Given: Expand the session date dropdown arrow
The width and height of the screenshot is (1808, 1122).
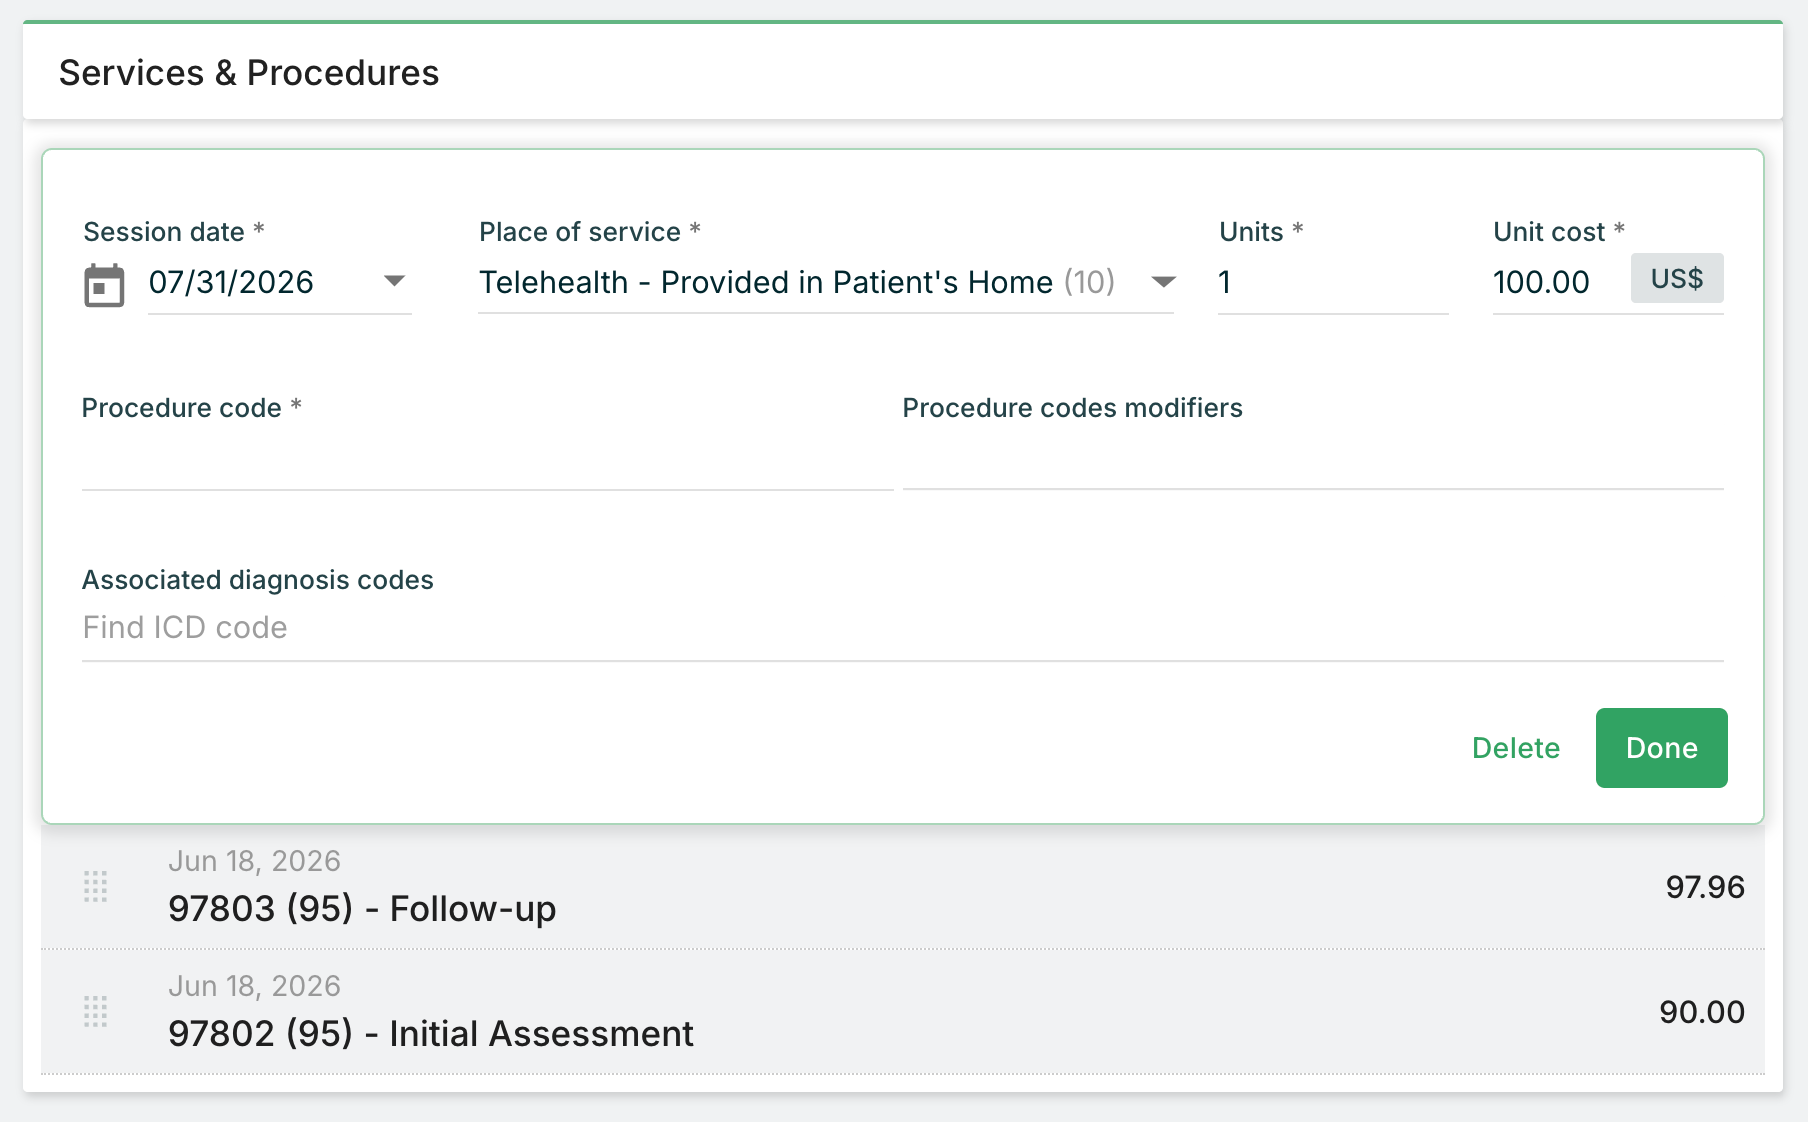Looking at the screenshot, I should pos(395,281).
